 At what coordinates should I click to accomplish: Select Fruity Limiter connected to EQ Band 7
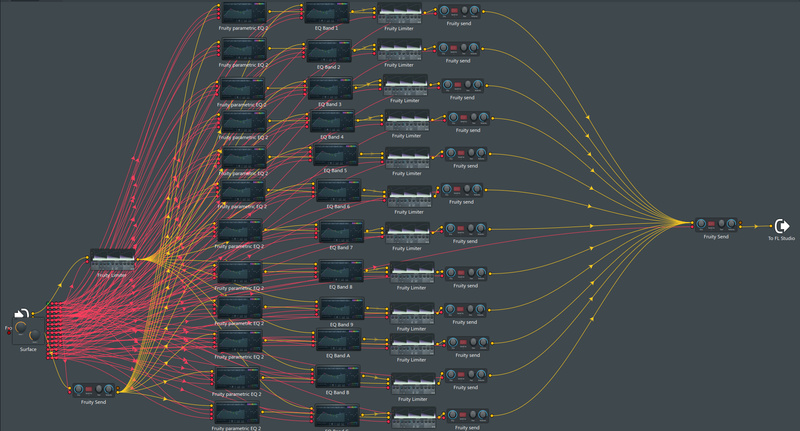[x=407, y=234]
